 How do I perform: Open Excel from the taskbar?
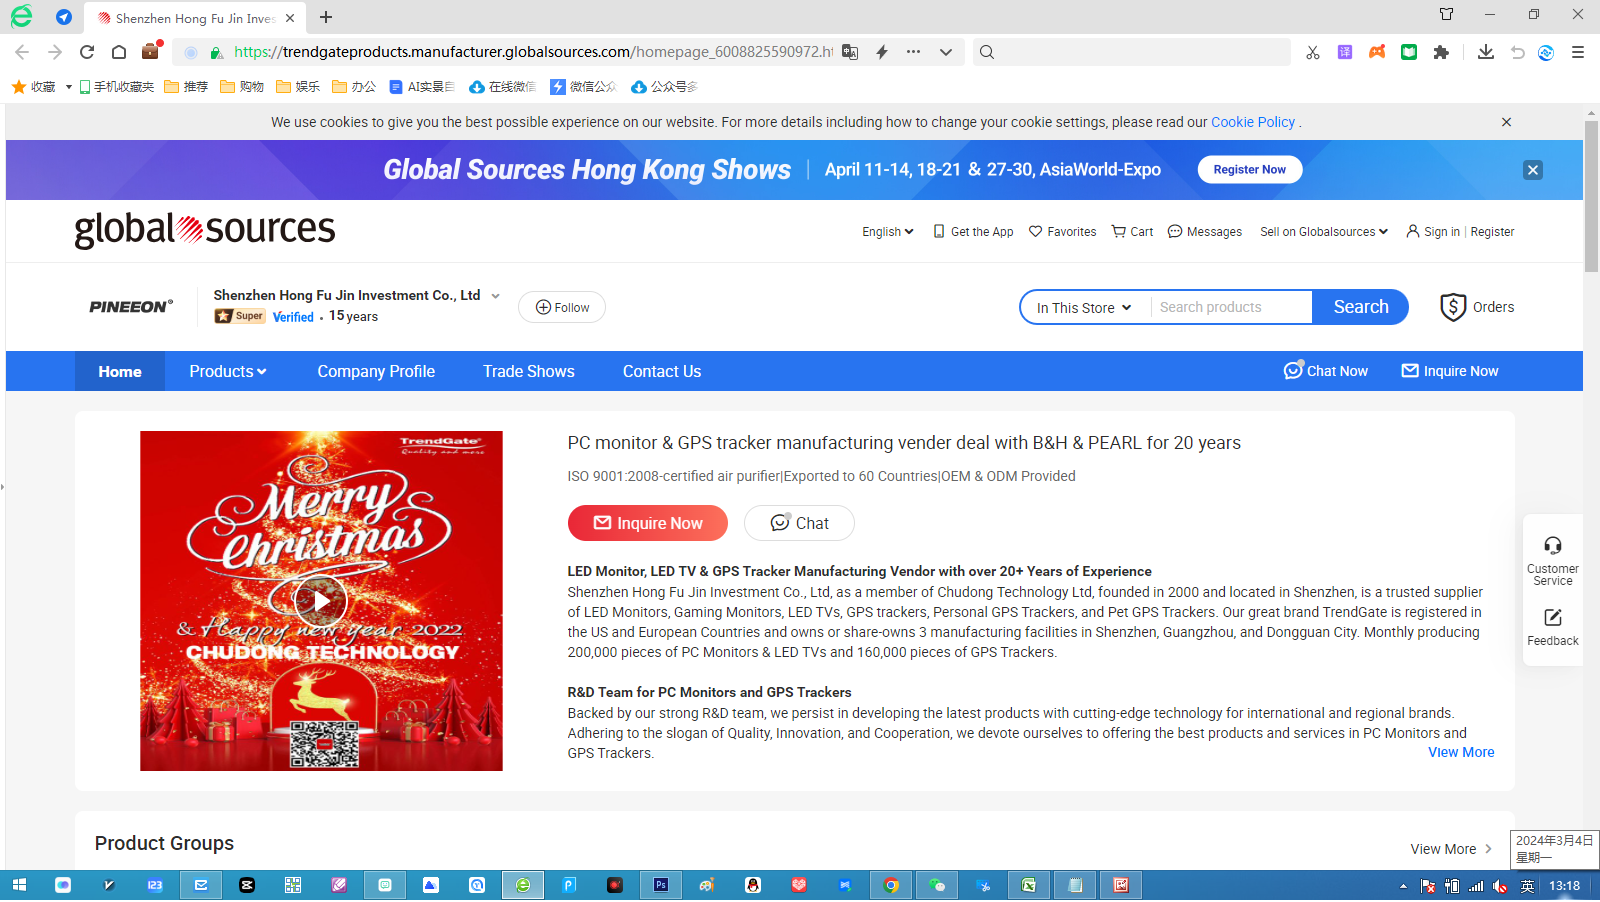(1029, 885)
